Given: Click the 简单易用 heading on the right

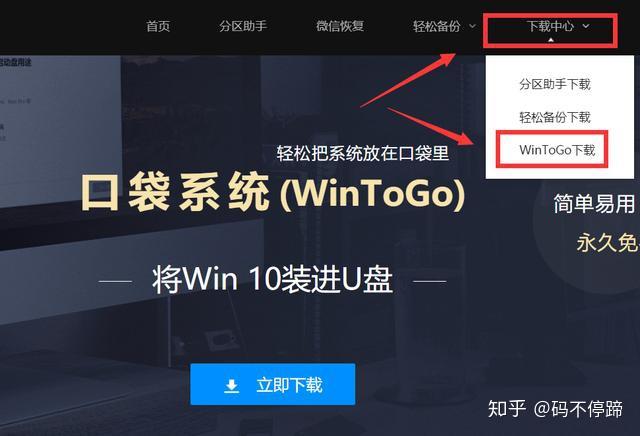Looking at the screenshot, I should (x=594, y=204).
